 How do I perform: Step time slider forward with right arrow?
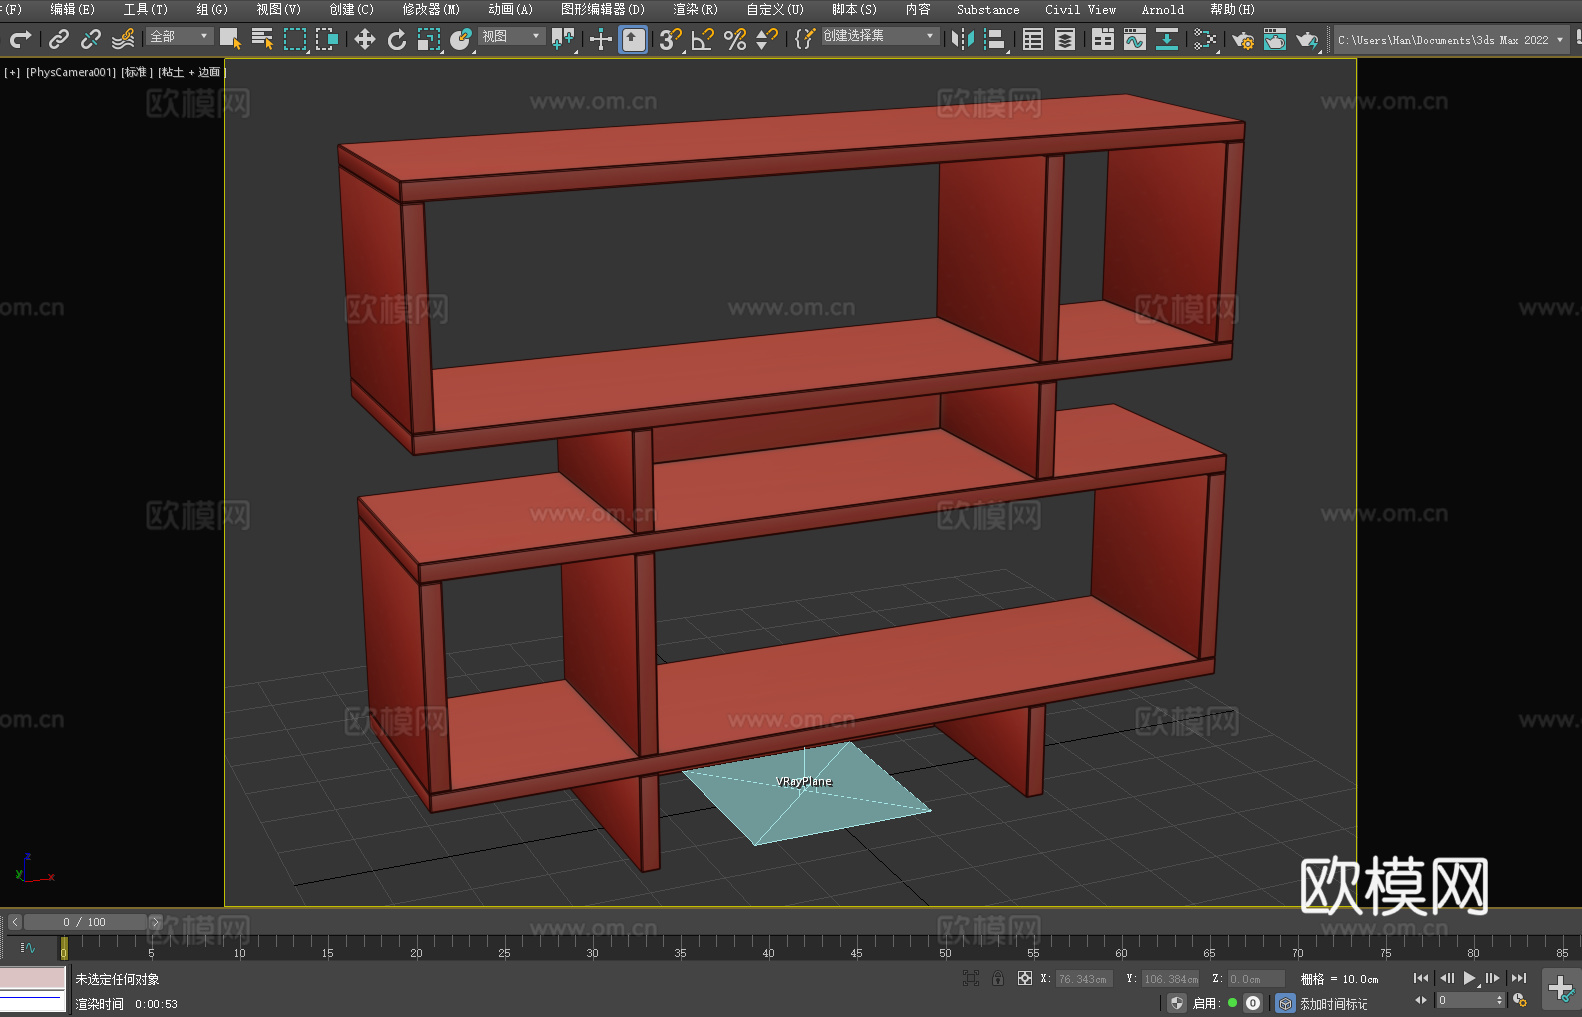[155, 922]
